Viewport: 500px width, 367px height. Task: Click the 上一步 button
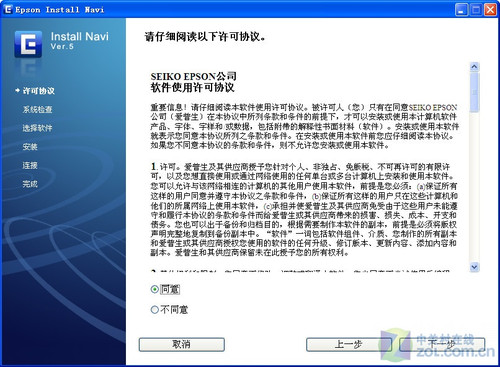tap(349, 345)
